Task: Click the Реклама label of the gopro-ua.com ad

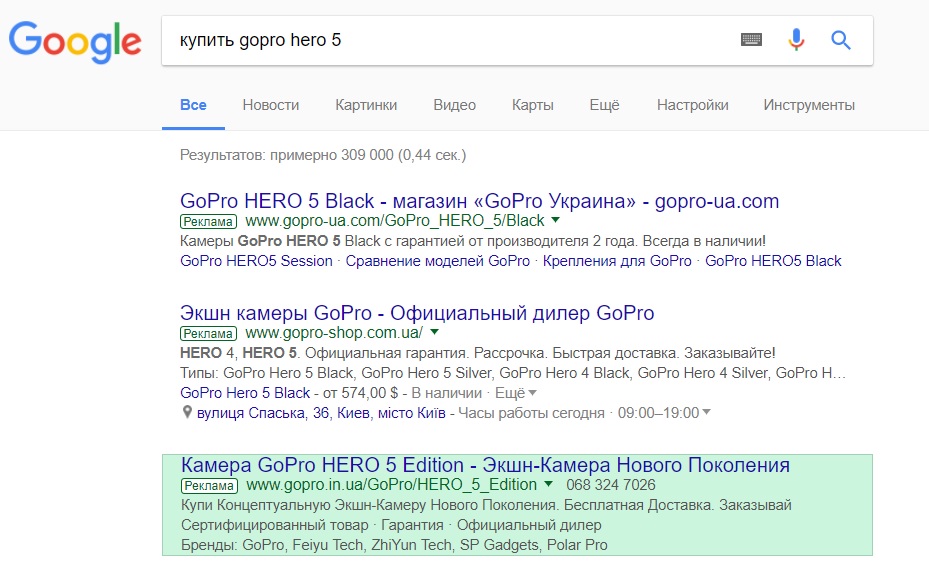Action: [x=209, y=222]
